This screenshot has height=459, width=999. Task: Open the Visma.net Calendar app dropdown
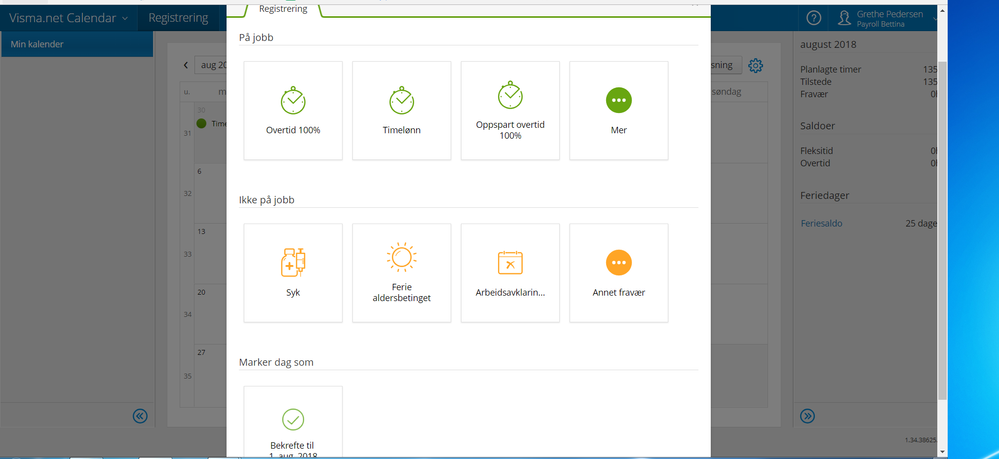(69, 18)
